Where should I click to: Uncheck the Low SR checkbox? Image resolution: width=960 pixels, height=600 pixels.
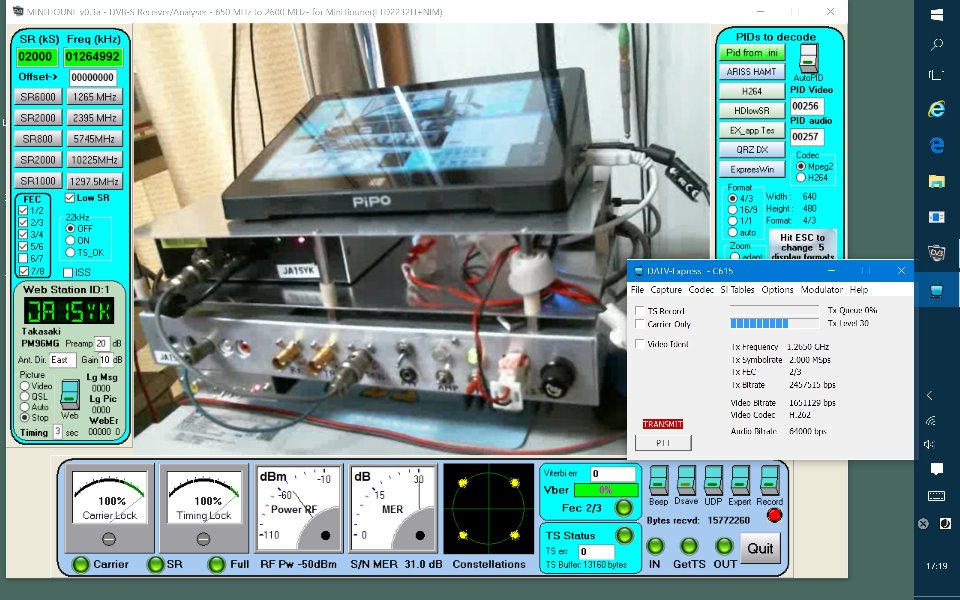point(69,198)
